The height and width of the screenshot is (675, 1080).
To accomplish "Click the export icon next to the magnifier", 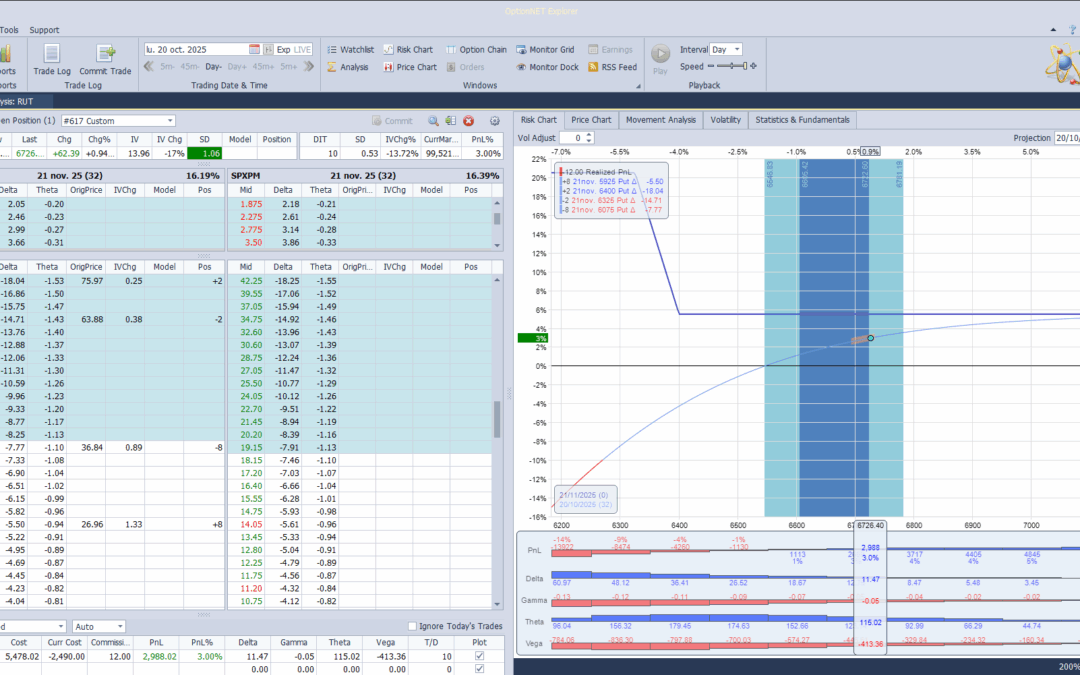I will coord(450,121).
